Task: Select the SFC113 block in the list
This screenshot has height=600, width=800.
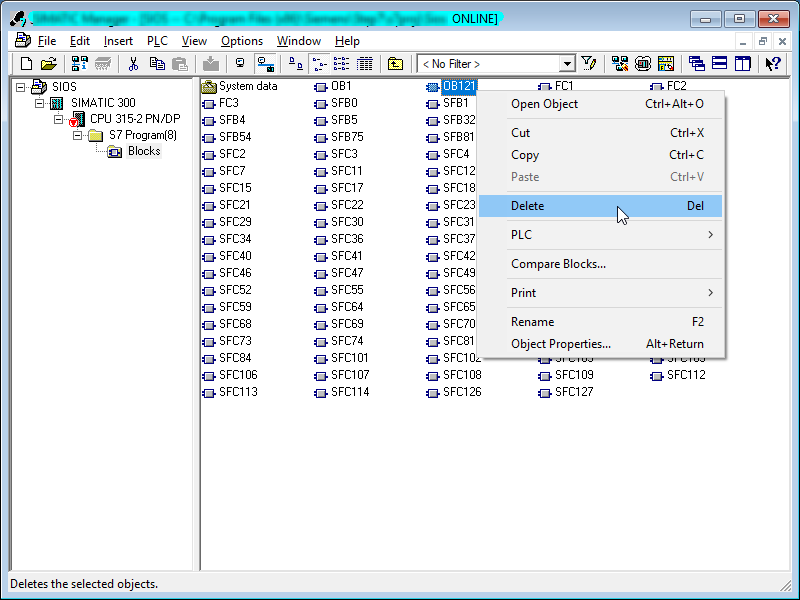Action: click(238, 392)
